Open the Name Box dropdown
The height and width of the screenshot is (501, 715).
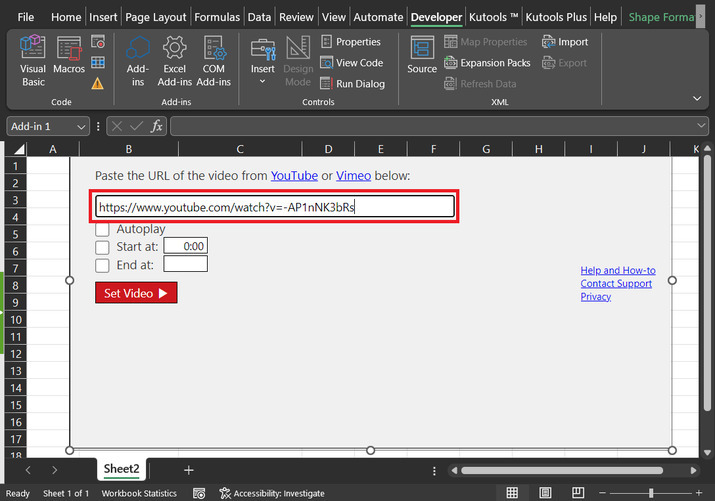[81, 126]
